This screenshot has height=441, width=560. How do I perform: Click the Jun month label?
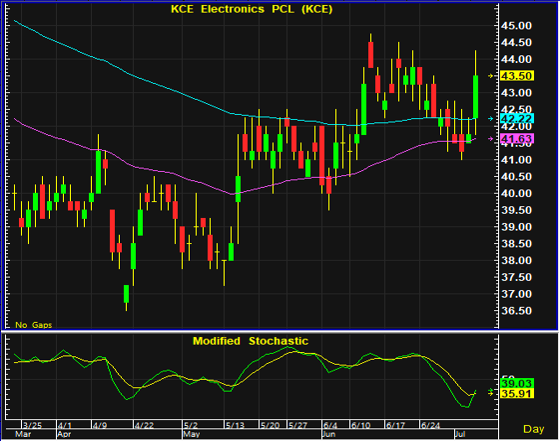coord(329,434)
